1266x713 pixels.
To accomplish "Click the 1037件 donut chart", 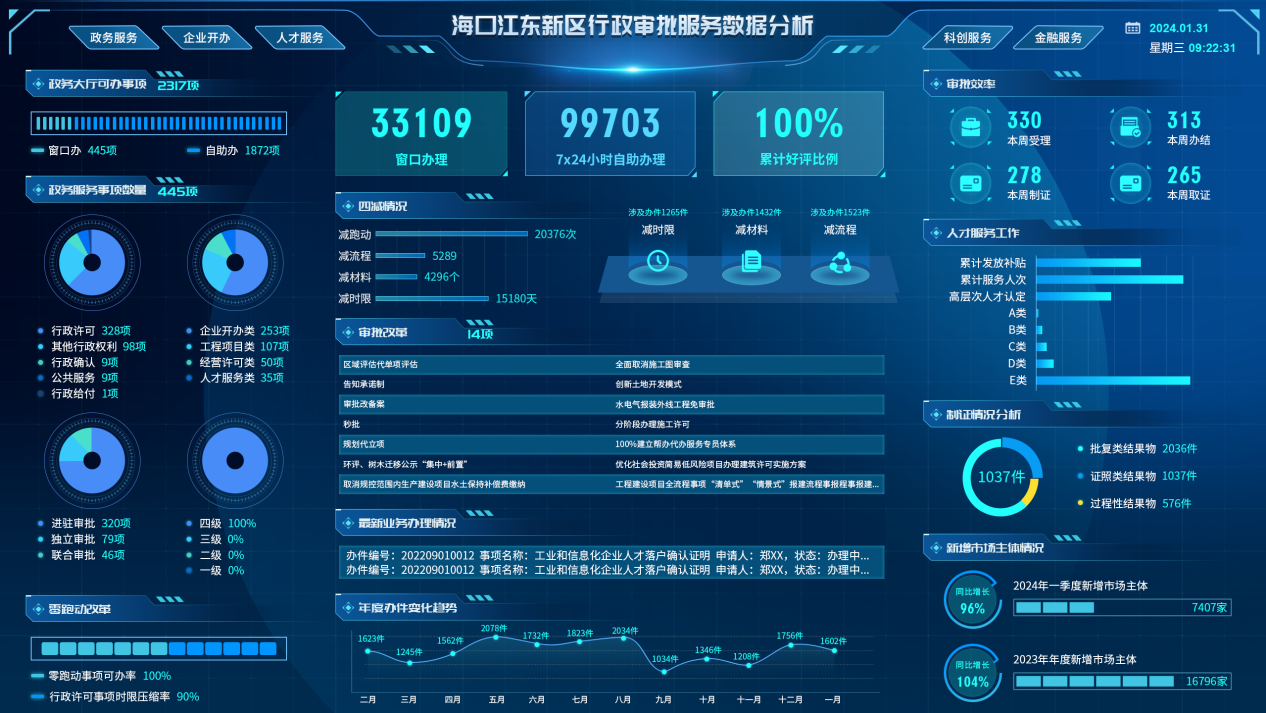I will pos(1002,477).
